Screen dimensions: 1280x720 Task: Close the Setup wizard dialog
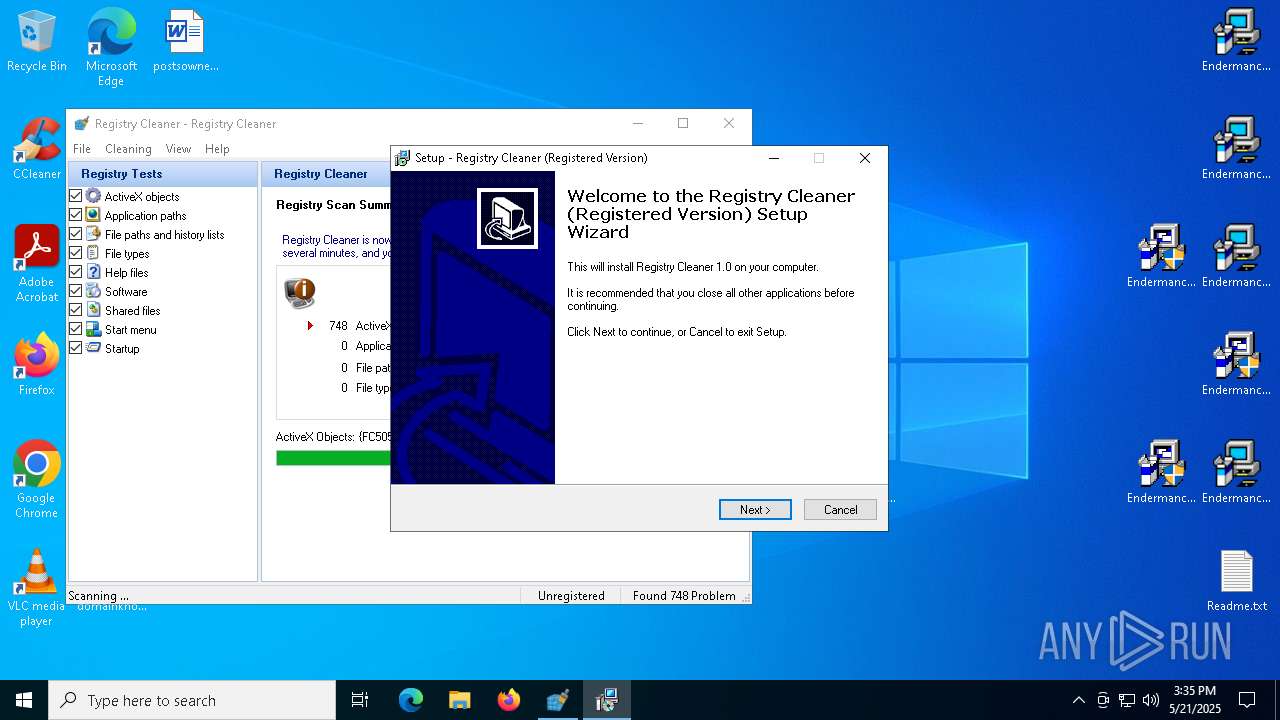(x=865, y=158)
